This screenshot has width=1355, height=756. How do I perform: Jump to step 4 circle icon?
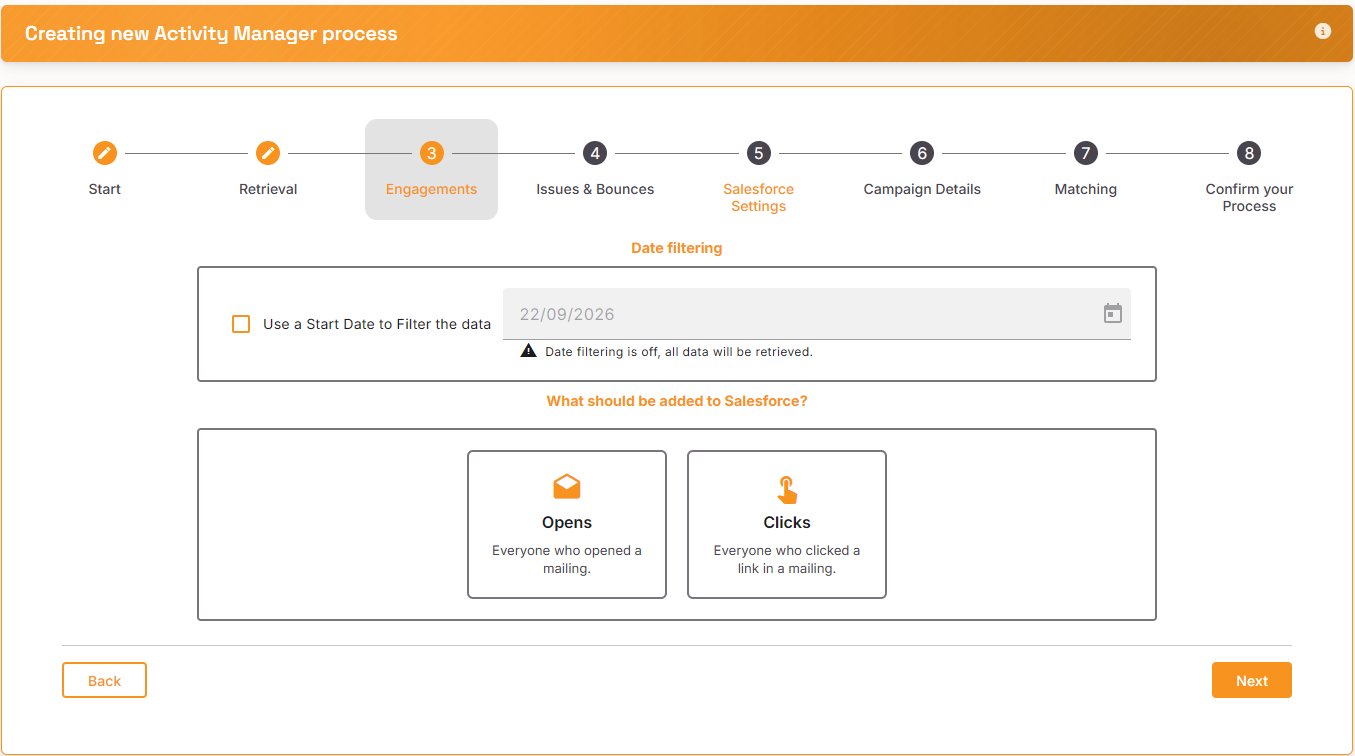pyautogui.click(x=595, y=153)
